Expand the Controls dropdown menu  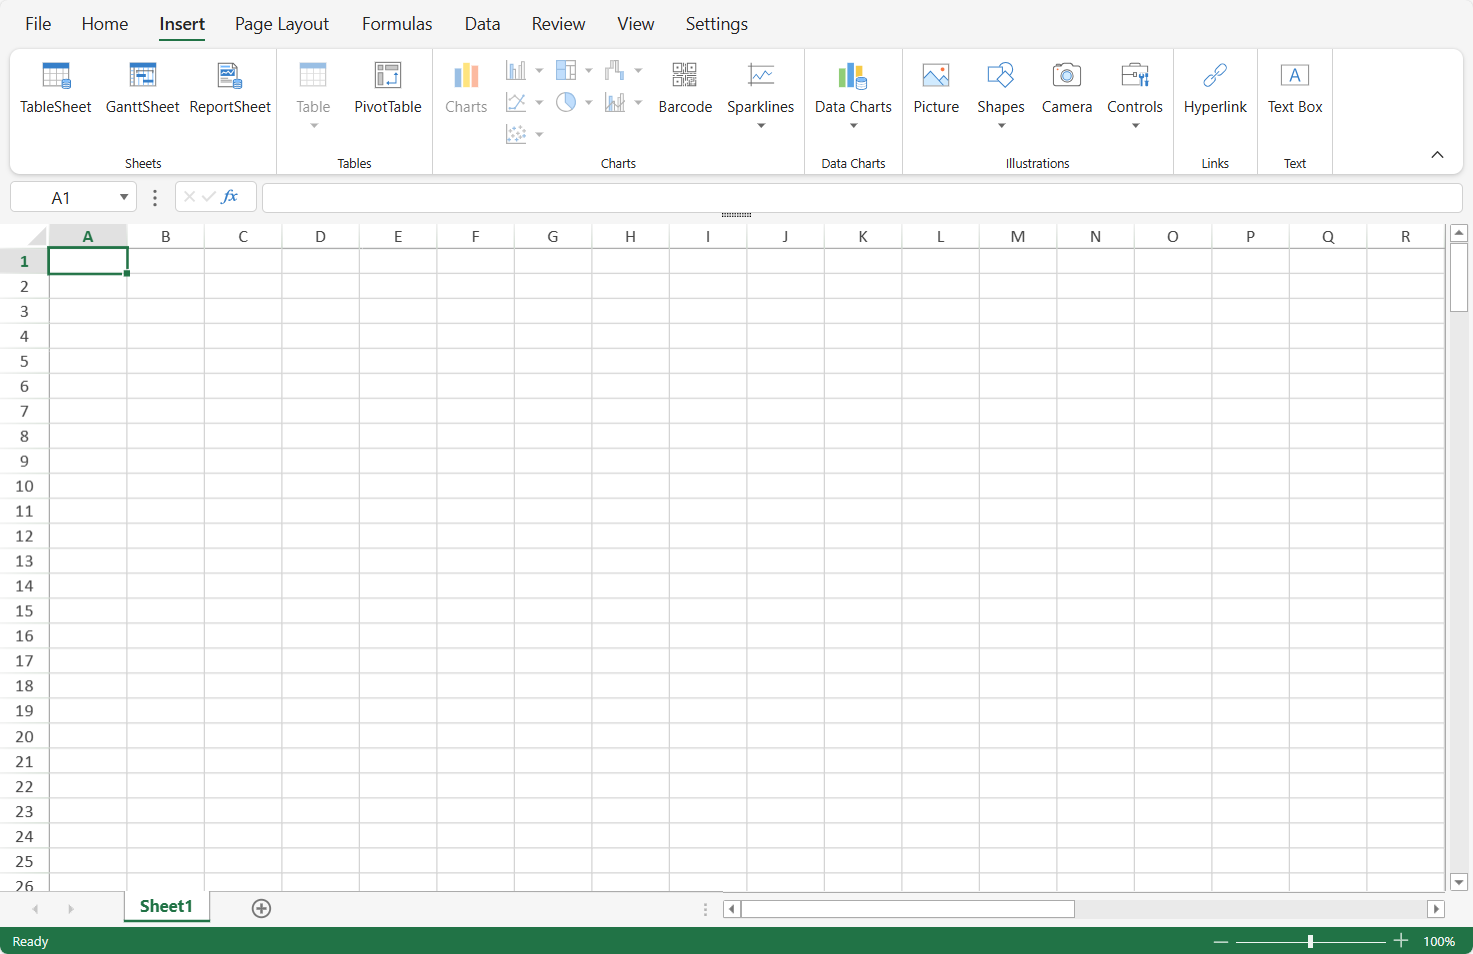click(x=1135, y=126)
